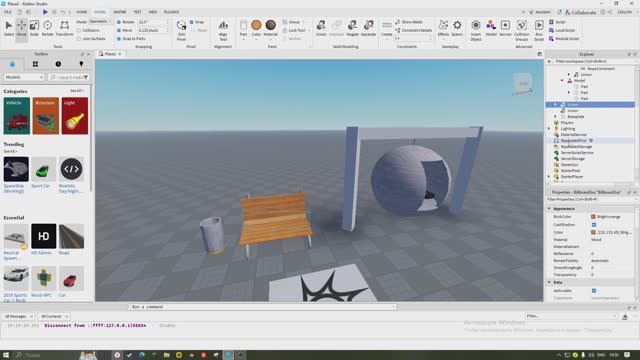Viewport: 640px width, 360px height.
Task: Toggle the Rotate snapping checkbox
Action: coord(119,22)
